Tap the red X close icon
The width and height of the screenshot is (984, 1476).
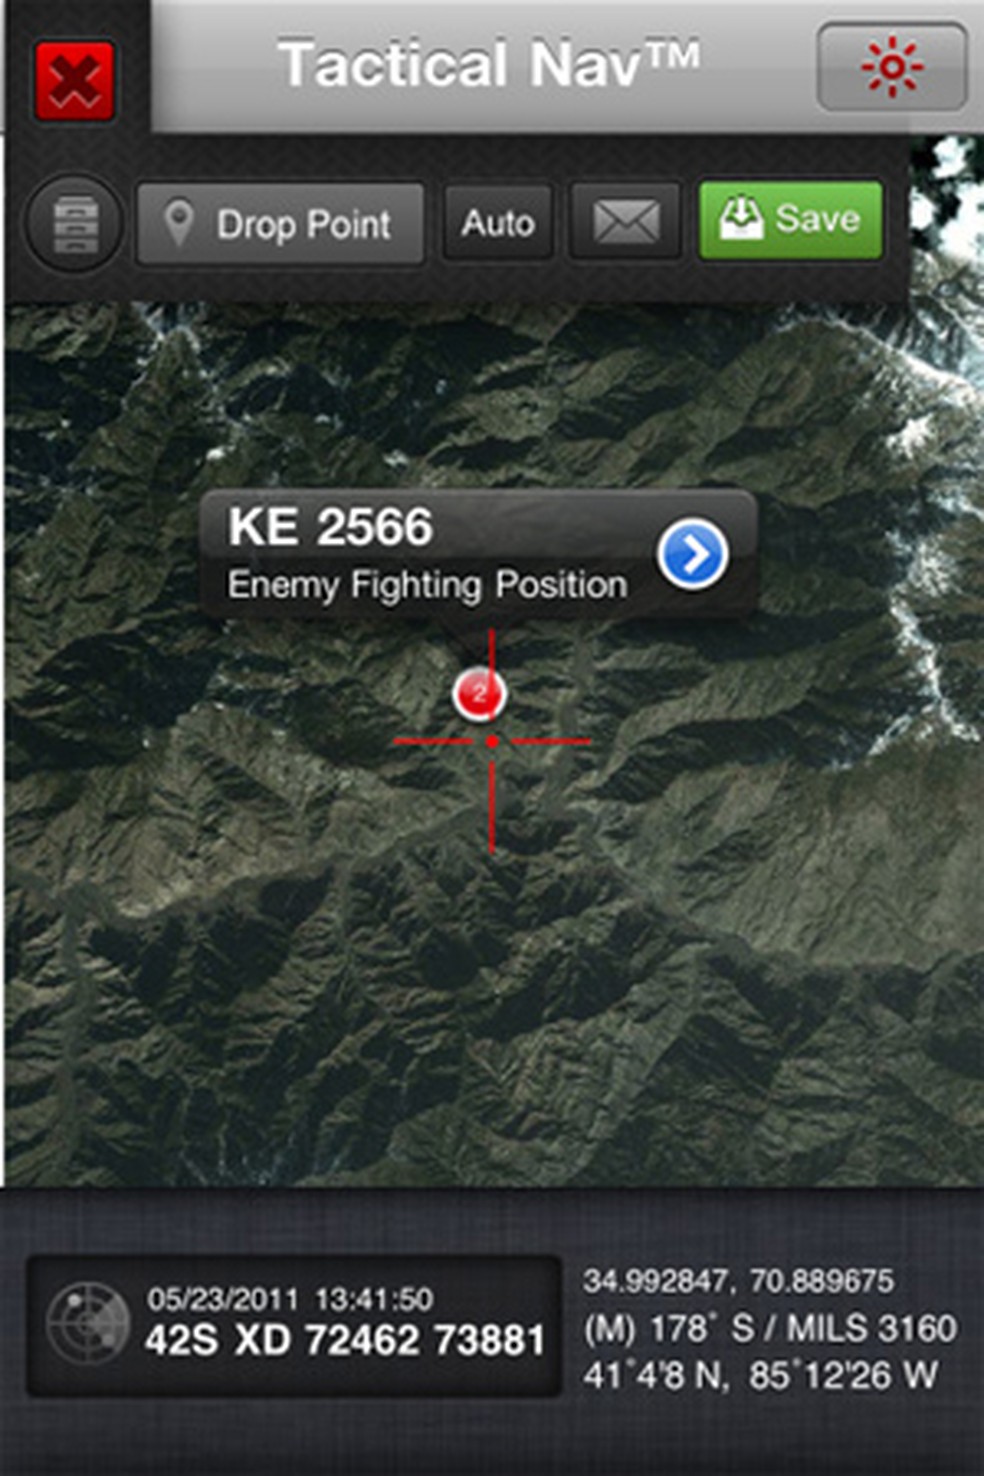click(x=74, y=81)
